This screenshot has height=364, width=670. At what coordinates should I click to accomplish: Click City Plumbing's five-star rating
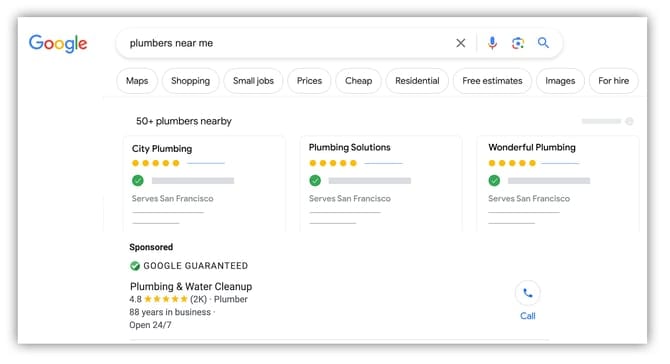(x=156, y=163)
